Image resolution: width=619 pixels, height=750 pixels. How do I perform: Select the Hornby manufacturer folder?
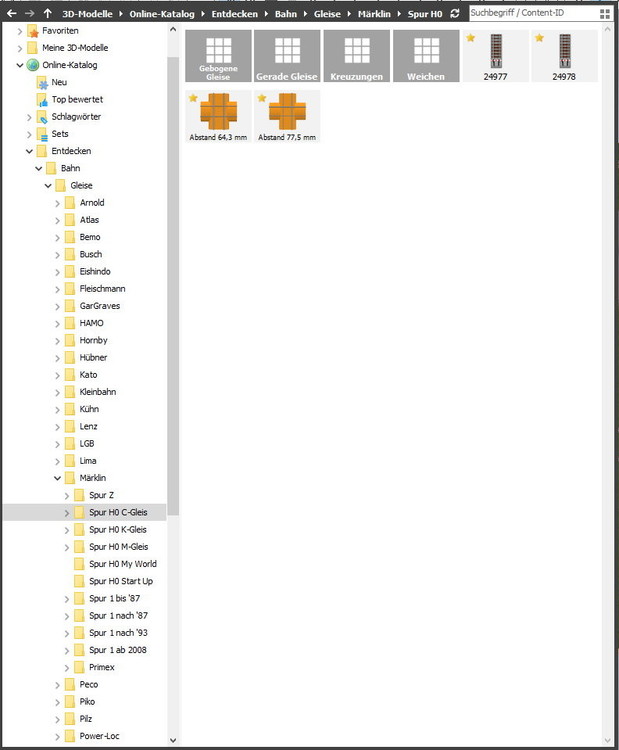click(93, 341)
